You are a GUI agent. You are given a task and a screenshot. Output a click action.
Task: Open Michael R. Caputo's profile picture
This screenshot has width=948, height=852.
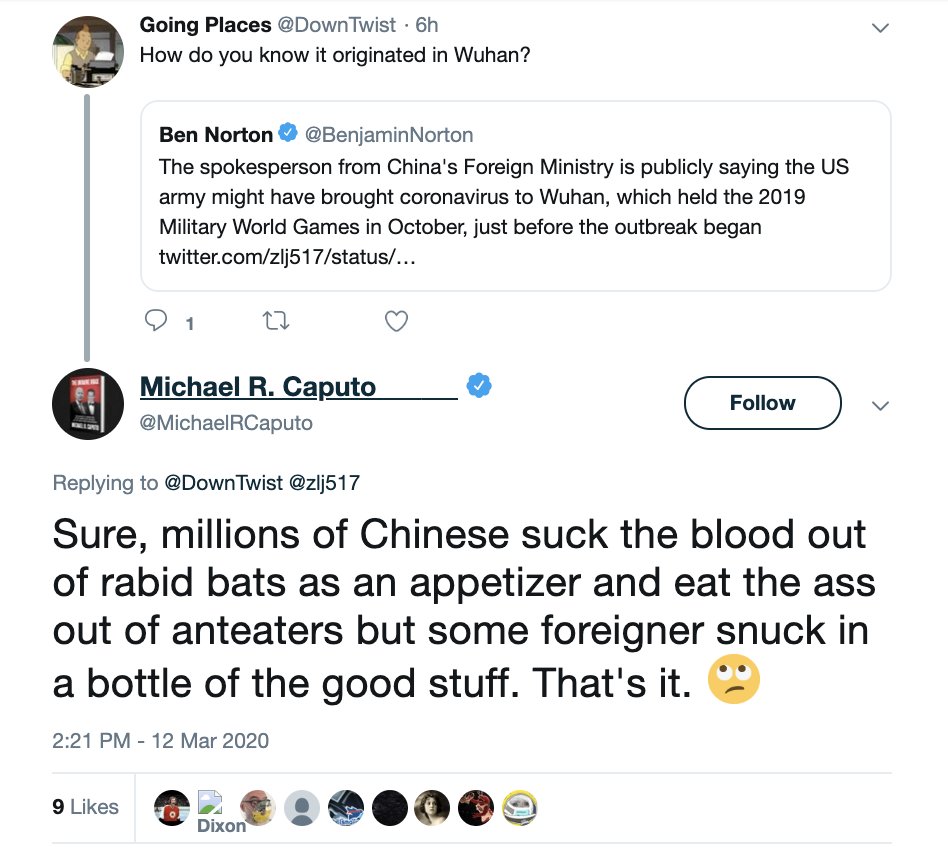pyautogui.click(x=88, y=403)
